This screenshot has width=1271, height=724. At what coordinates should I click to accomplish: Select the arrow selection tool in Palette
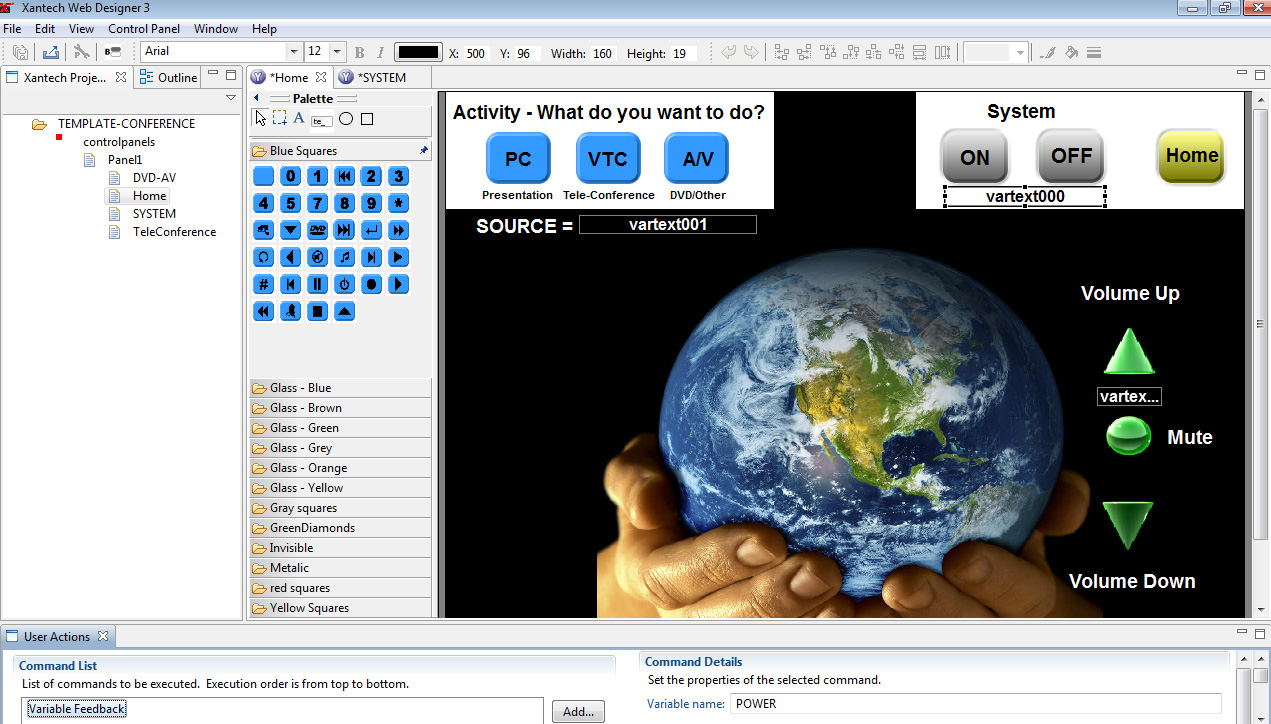261,119
